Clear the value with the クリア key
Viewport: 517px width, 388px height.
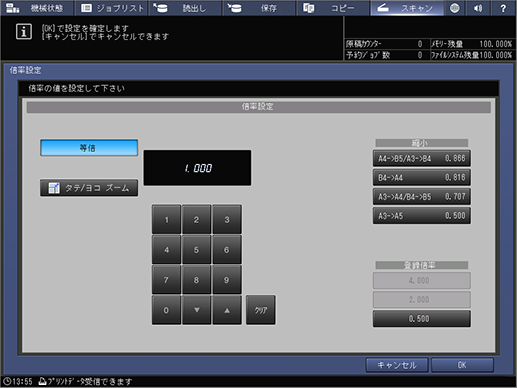[261, 310]
